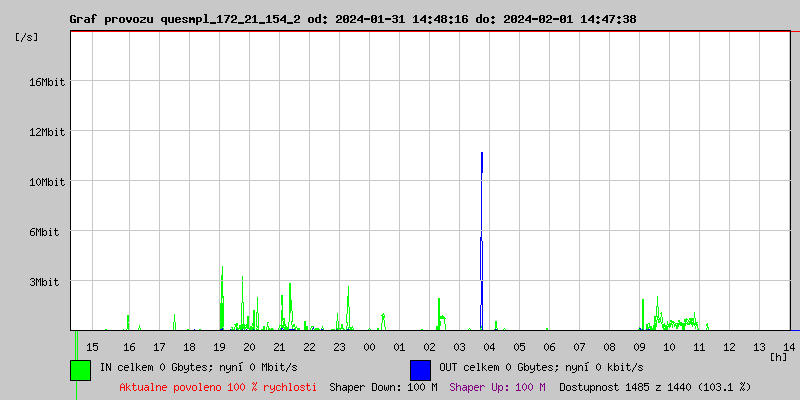Click the graph title text 'Graf provozu'
Image resolution: width=800 pixels, height=400 pixels.
112,19
